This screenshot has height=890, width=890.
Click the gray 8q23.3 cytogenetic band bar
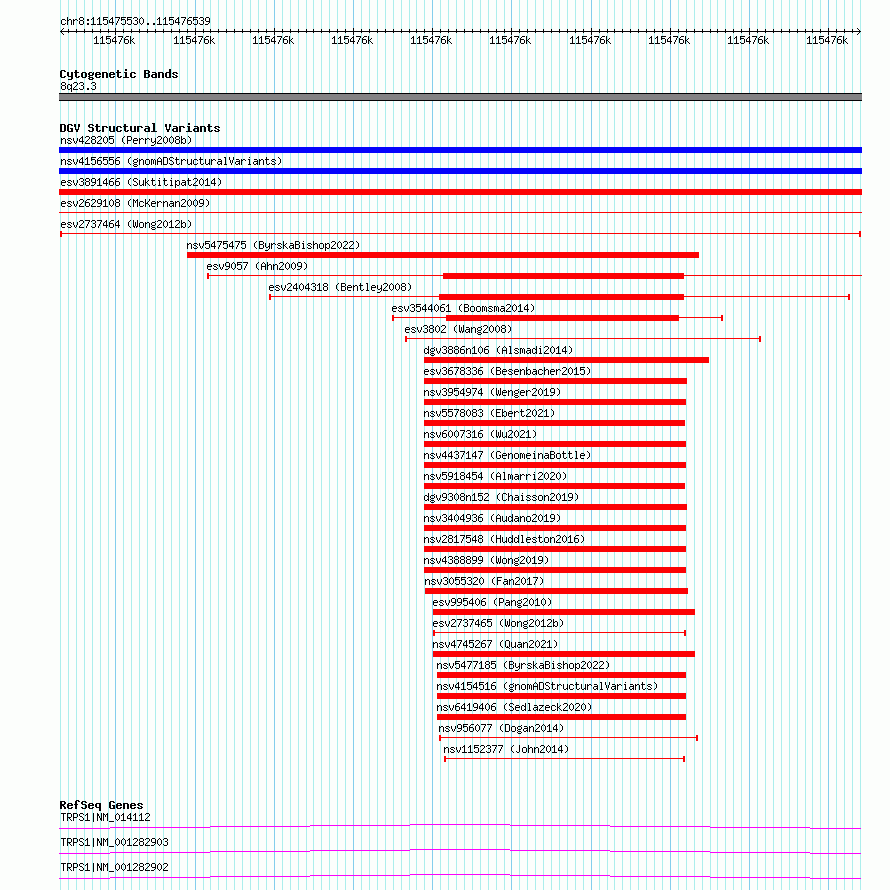click(460, 97)
